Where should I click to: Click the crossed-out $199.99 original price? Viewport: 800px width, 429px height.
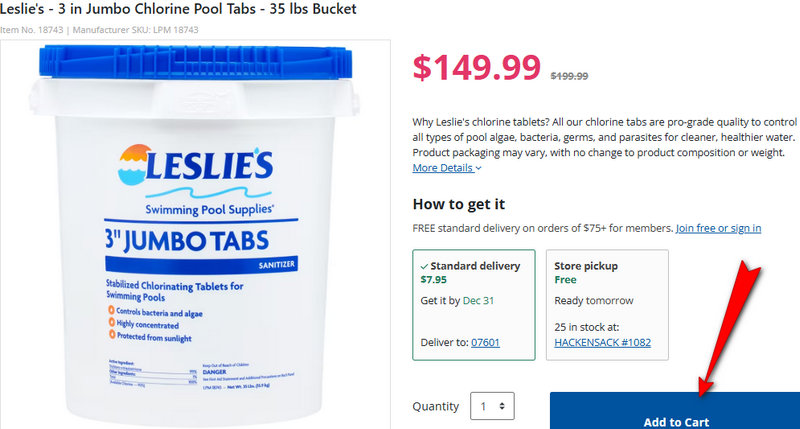pyautogui.click(x=569, y=76)
